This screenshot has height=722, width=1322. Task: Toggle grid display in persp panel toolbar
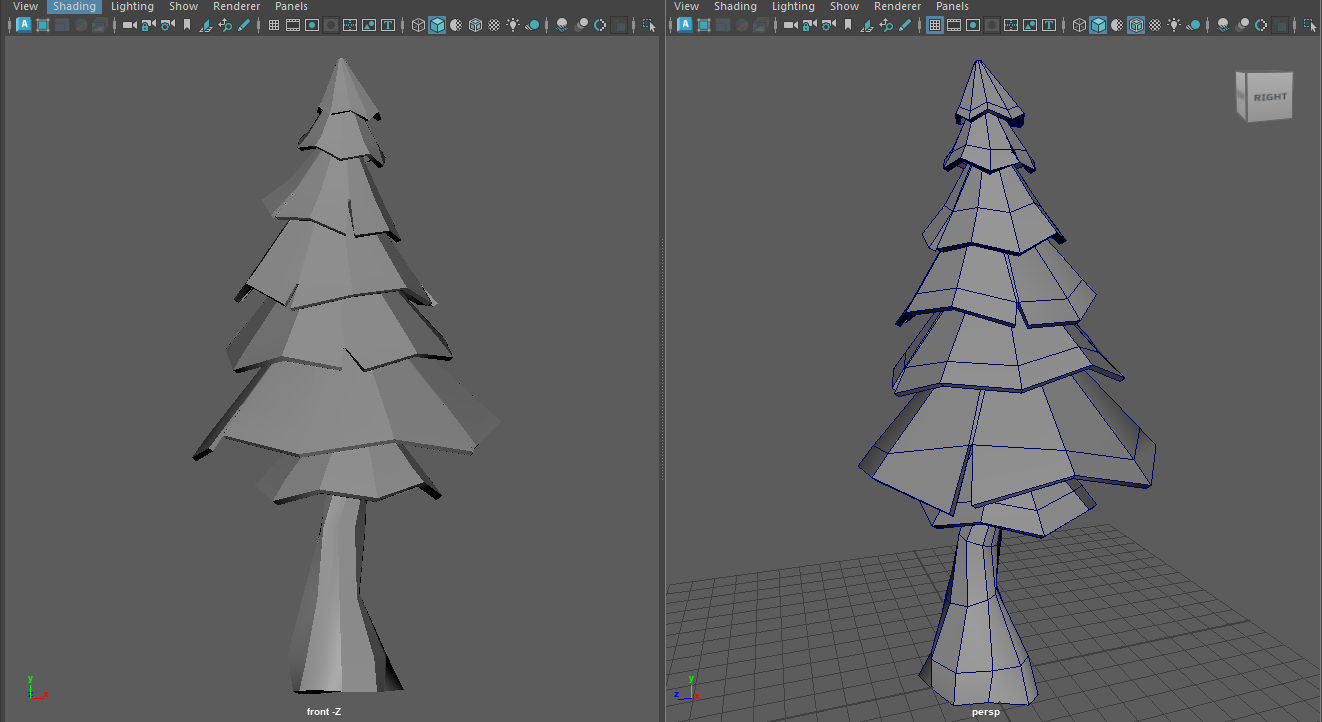tap(935, 25)
